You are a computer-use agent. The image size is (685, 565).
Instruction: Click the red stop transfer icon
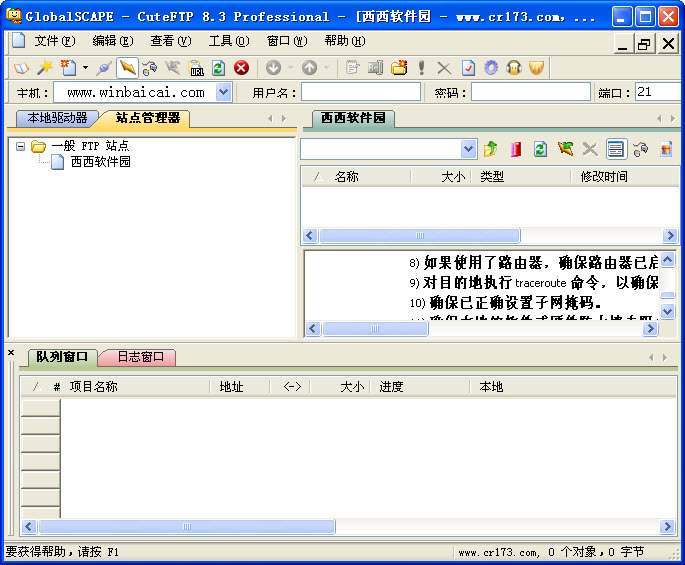[x=241, y=68]
